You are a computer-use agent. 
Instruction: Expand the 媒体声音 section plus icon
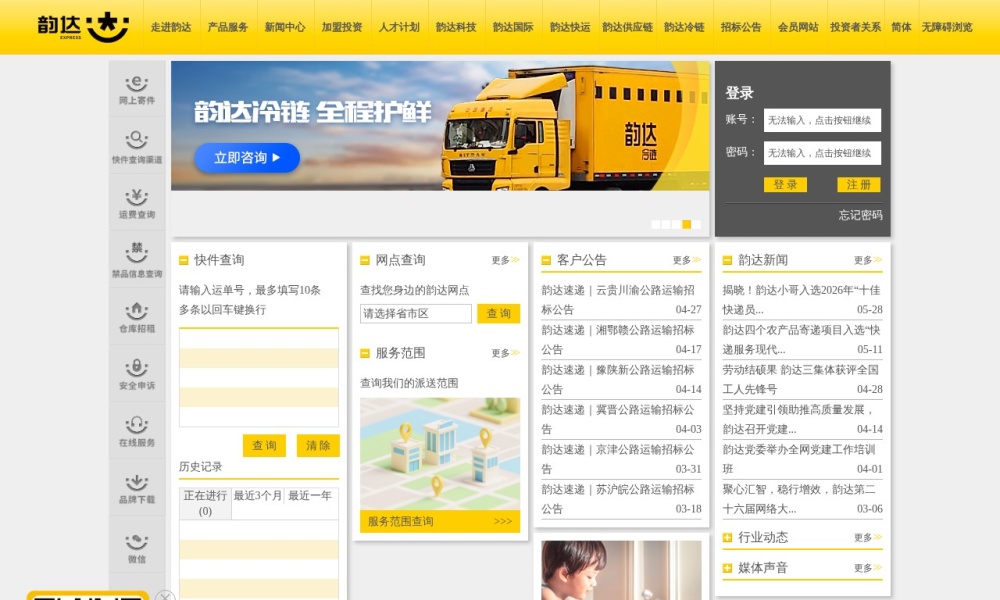pos(727,568)
